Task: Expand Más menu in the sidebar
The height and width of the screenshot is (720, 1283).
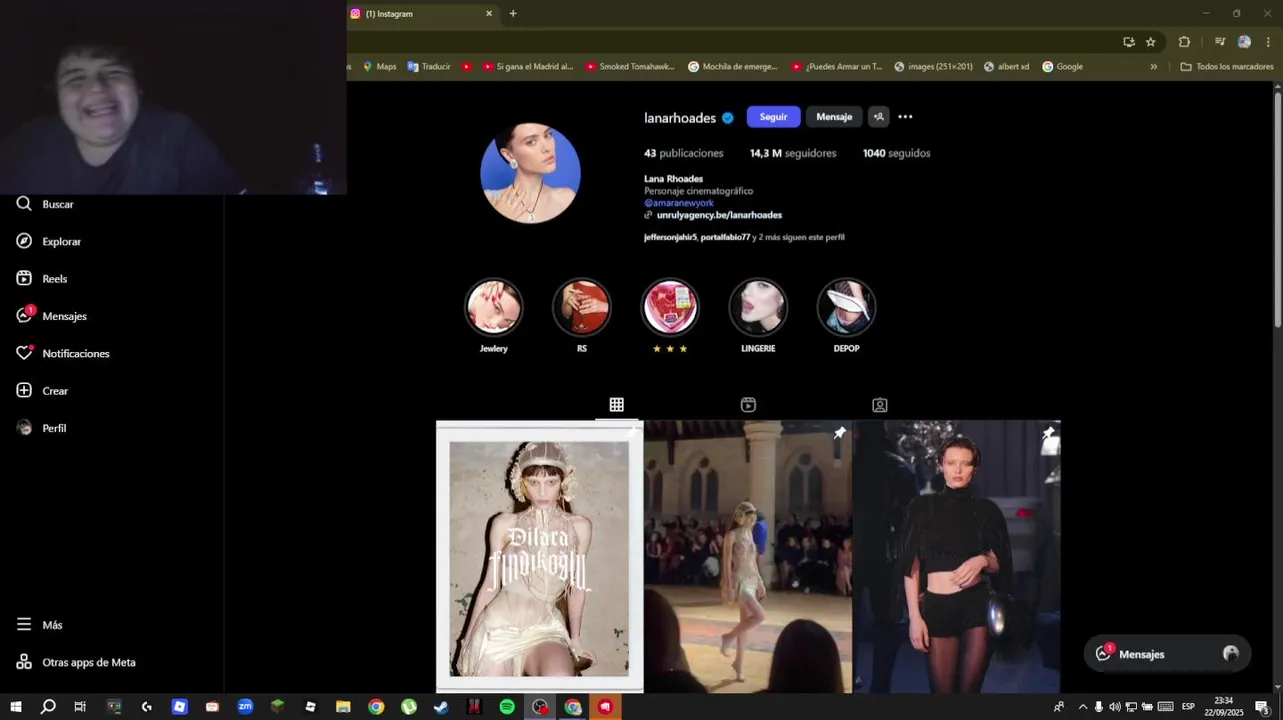Action: coord(39,625)
